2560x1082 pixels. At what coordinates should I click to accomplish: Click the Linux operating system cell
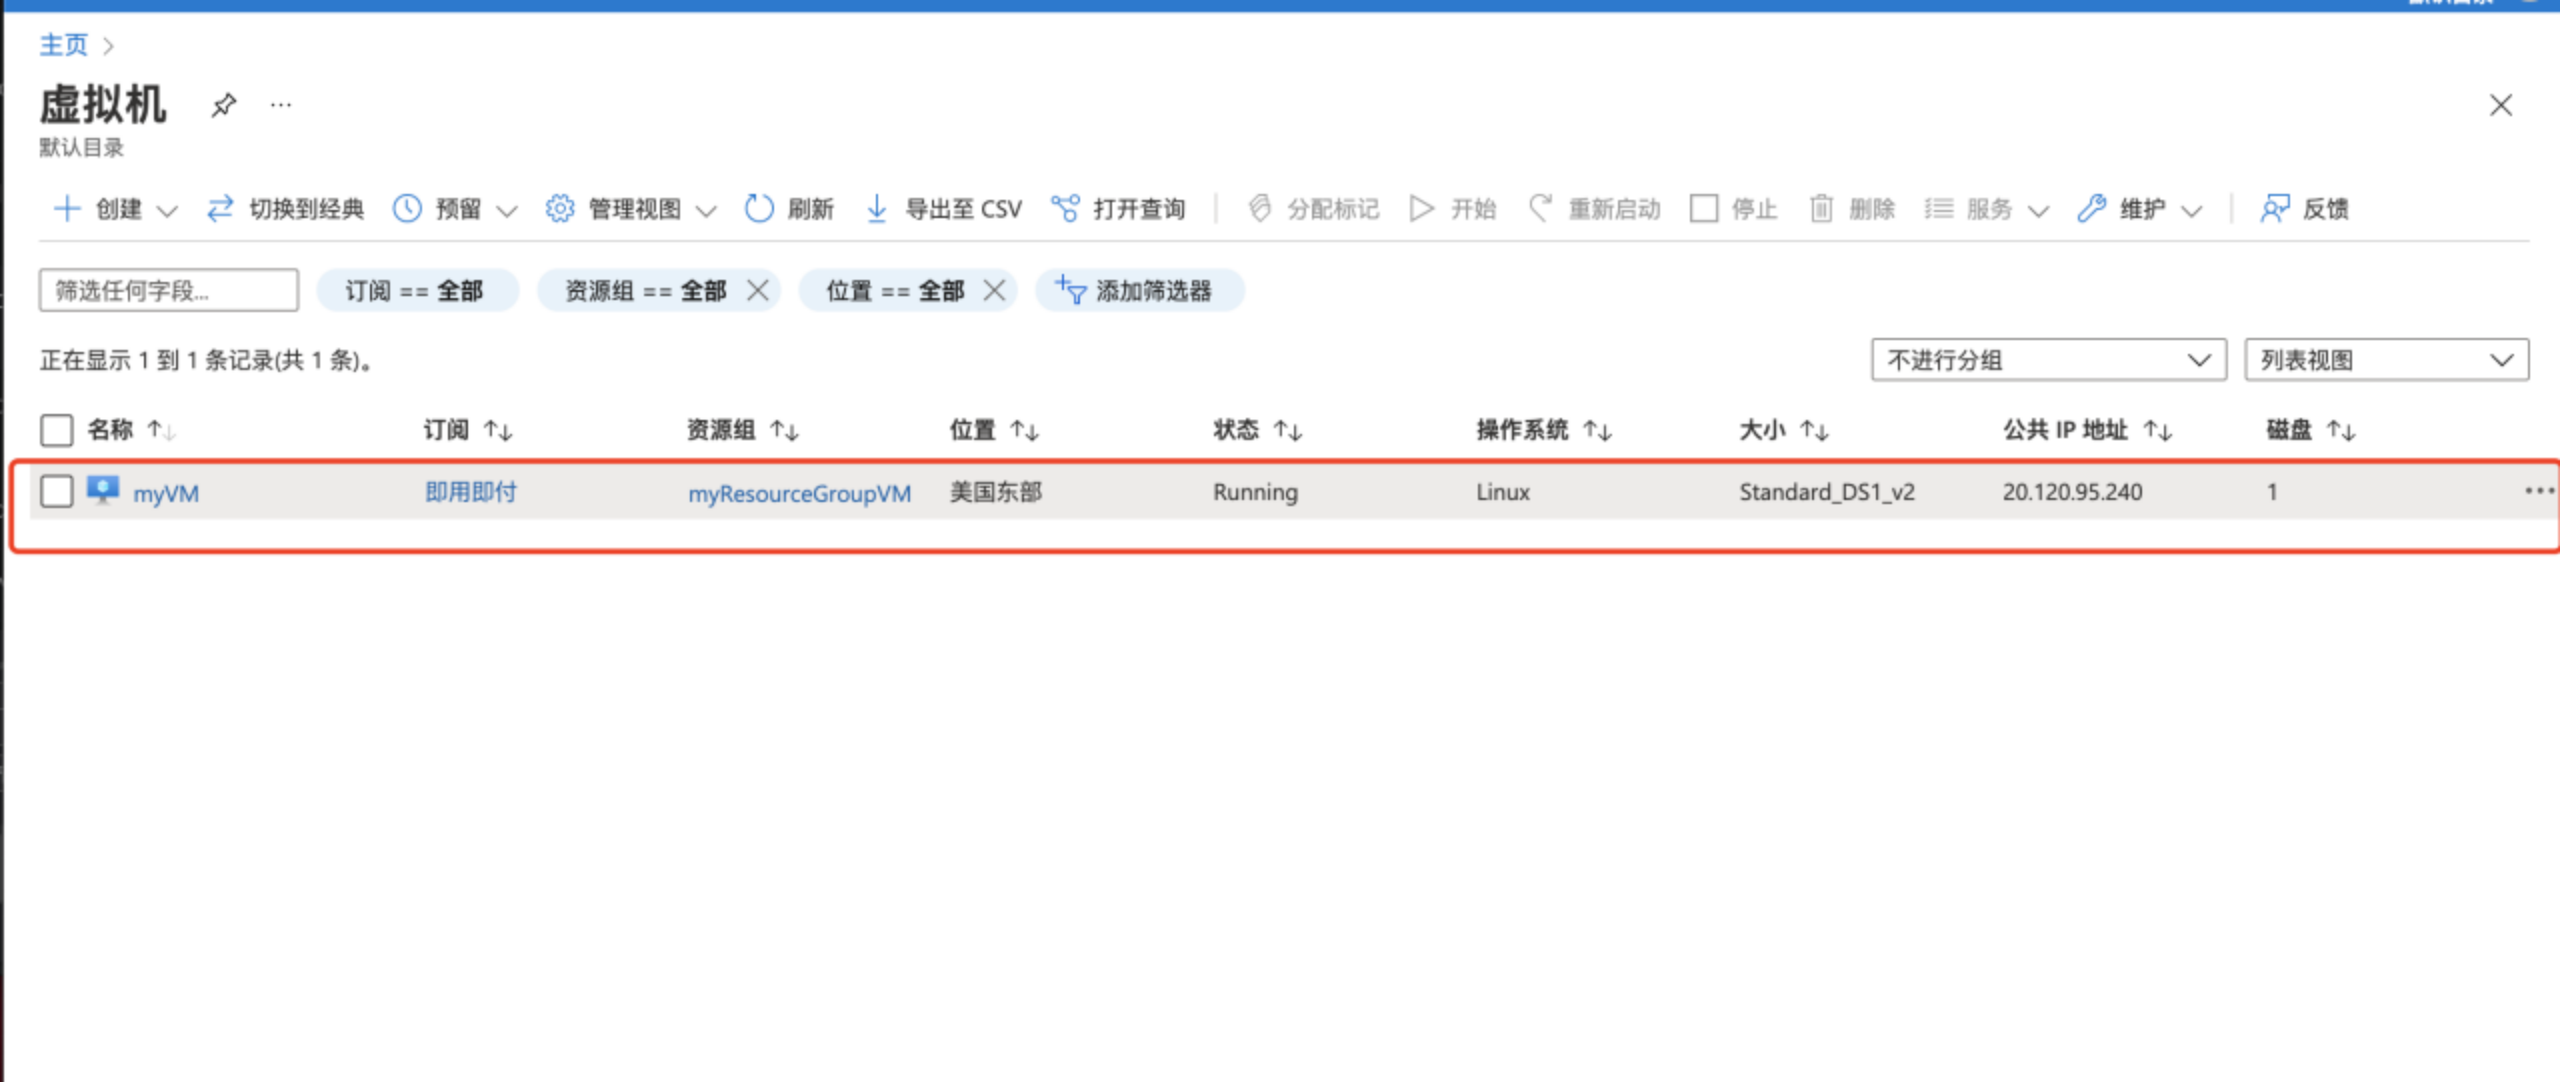coord(1503,492)
